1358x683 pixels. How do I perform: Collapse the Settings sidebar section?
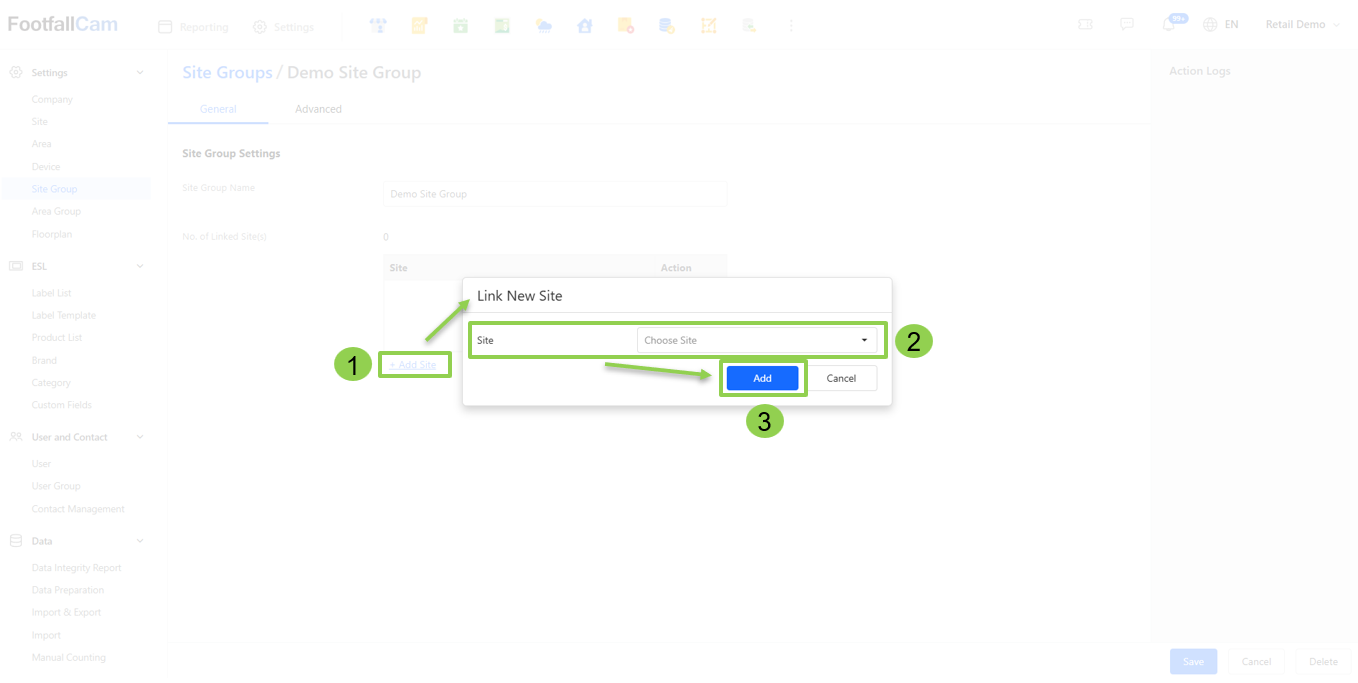click(140, 73)
